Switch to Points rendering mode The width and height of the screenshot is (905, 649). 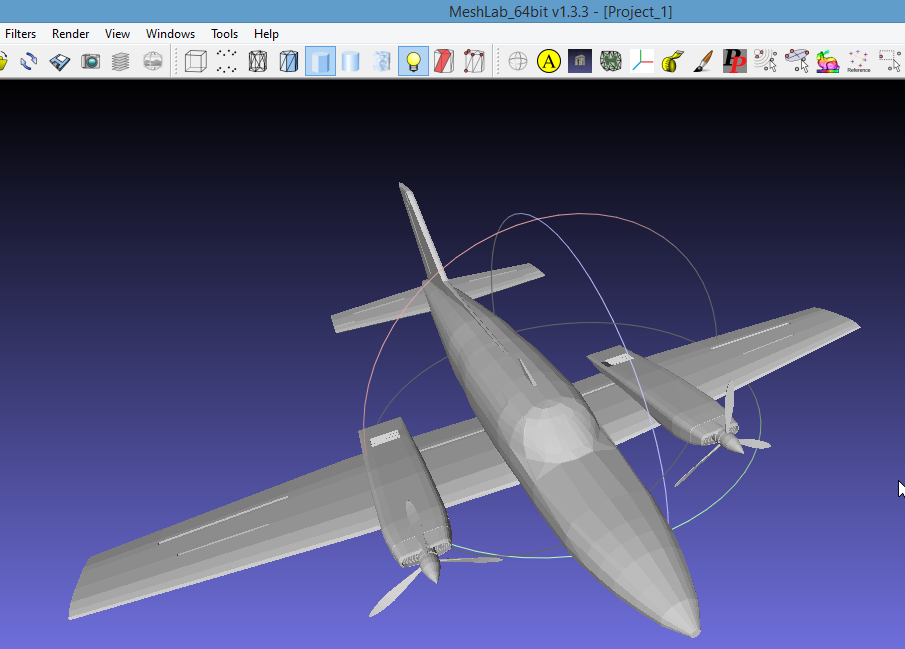tap(226, 61)
